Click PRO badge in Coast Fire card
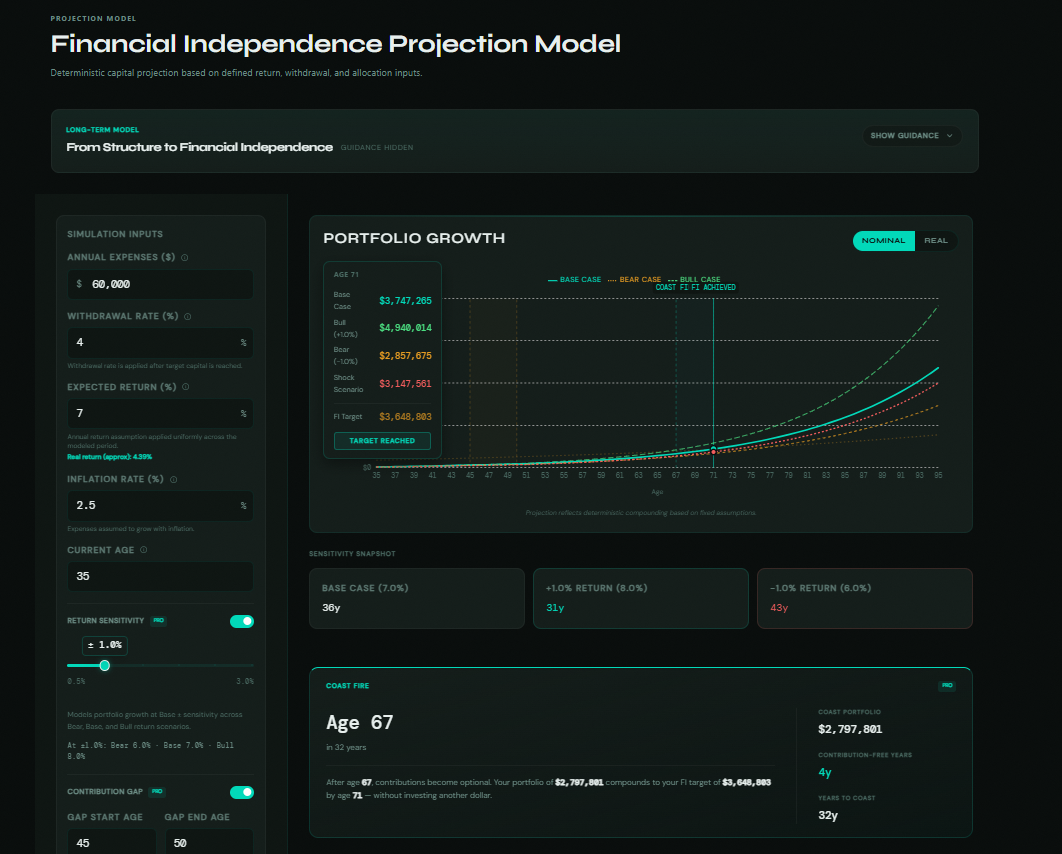Screen dimensions: 1062x854 [x=947, y=685]
